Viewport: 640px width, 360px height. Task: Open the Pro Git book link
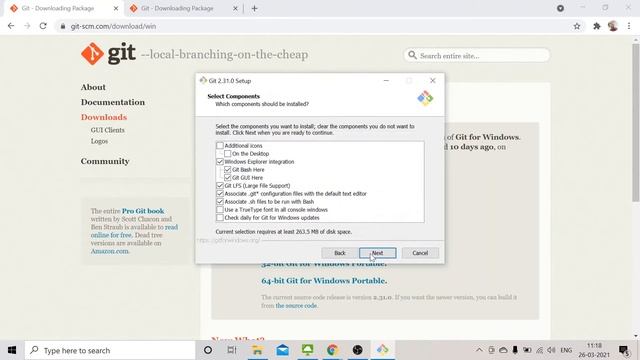(x=143, y=211)
